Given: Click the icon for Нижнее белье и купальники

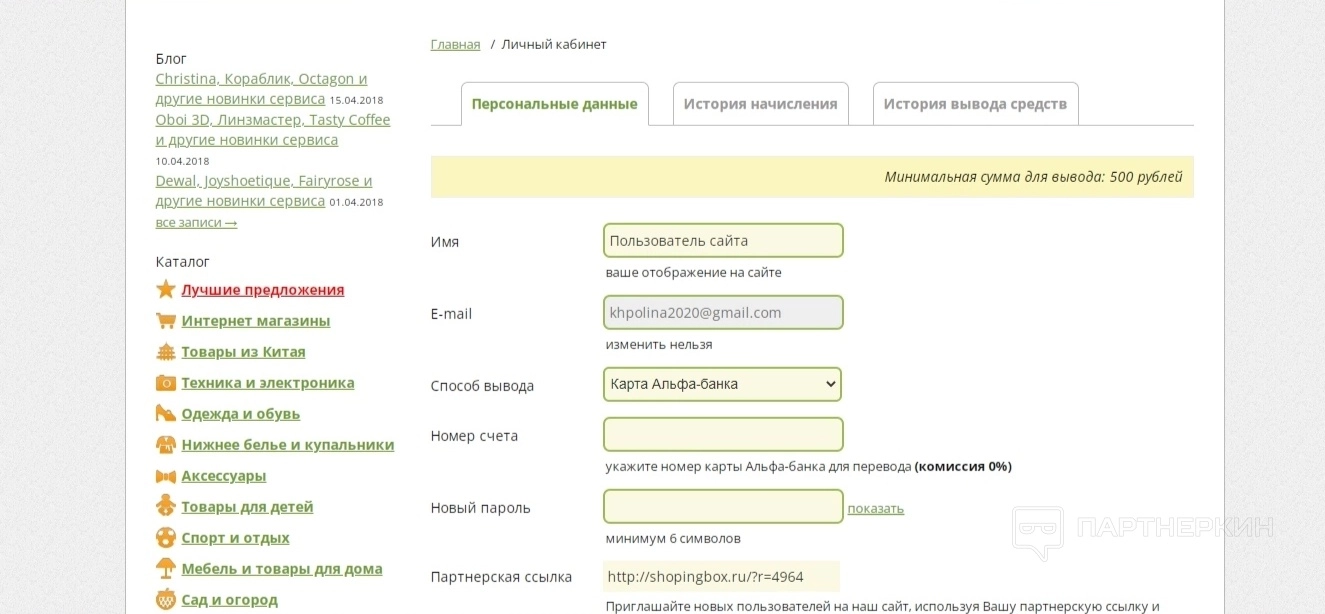Looking at the screenshot, I should 166,445.
